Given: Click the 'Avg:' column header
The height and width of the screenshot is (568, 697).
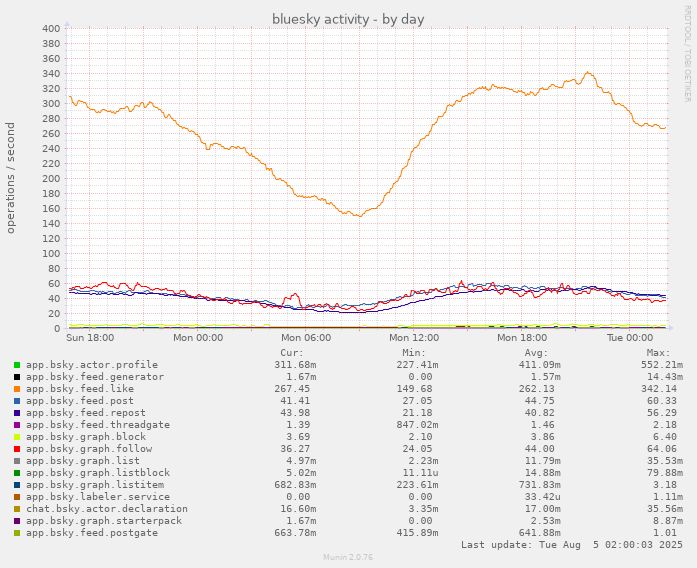Looking at the screenshot, I should point(536,353).
